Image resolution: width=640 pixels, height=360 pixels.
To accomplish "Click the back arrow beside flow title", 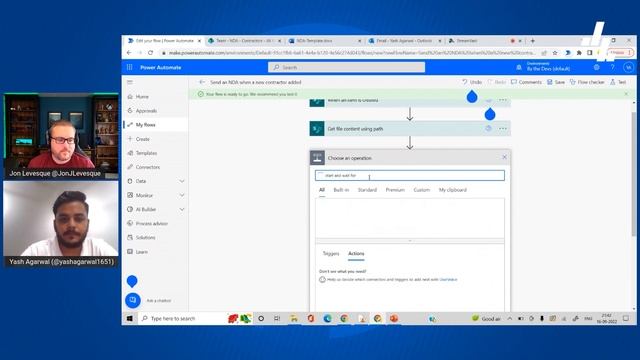I will point(202,82).
